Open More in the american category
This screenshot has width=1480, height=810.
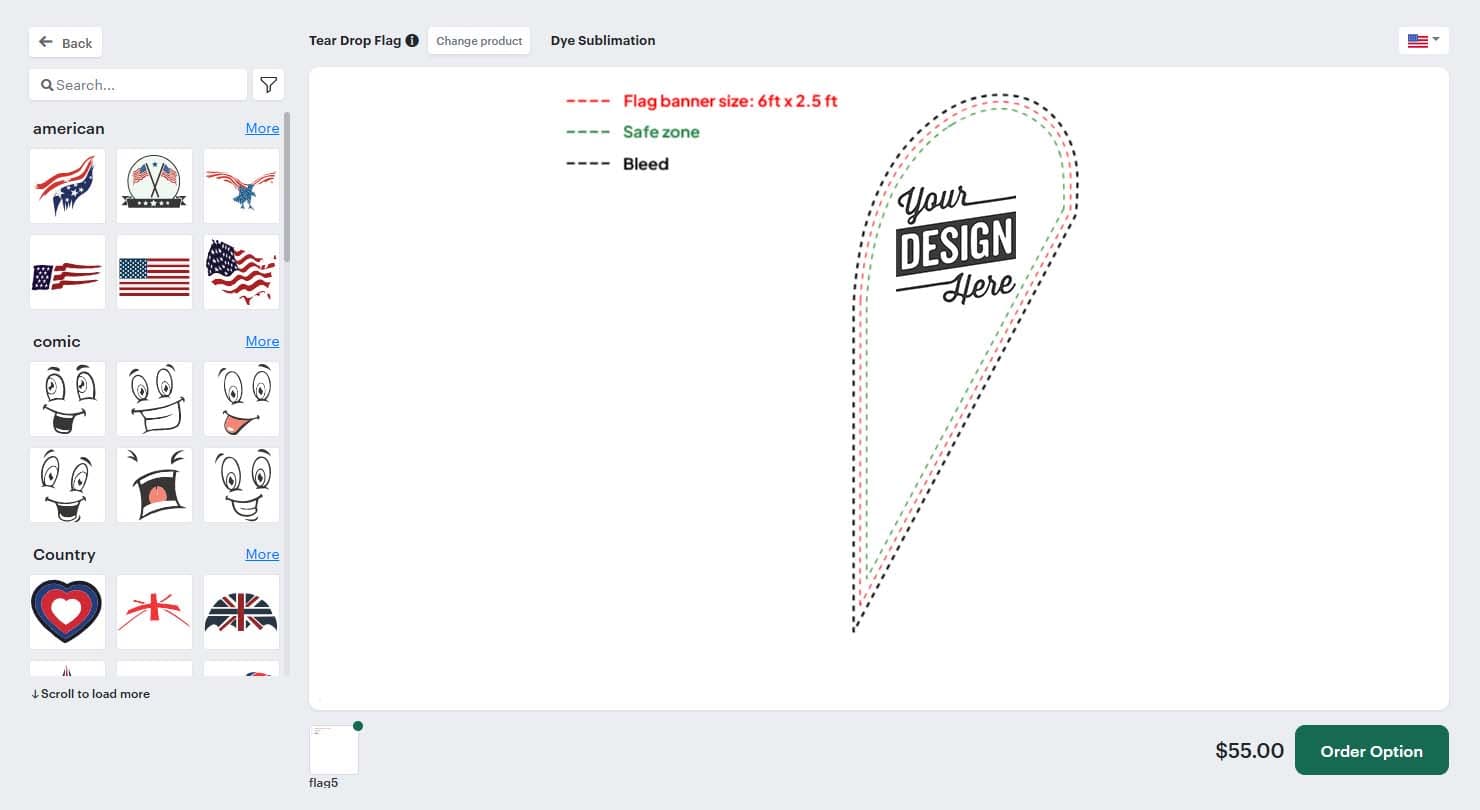pos(262,128)
